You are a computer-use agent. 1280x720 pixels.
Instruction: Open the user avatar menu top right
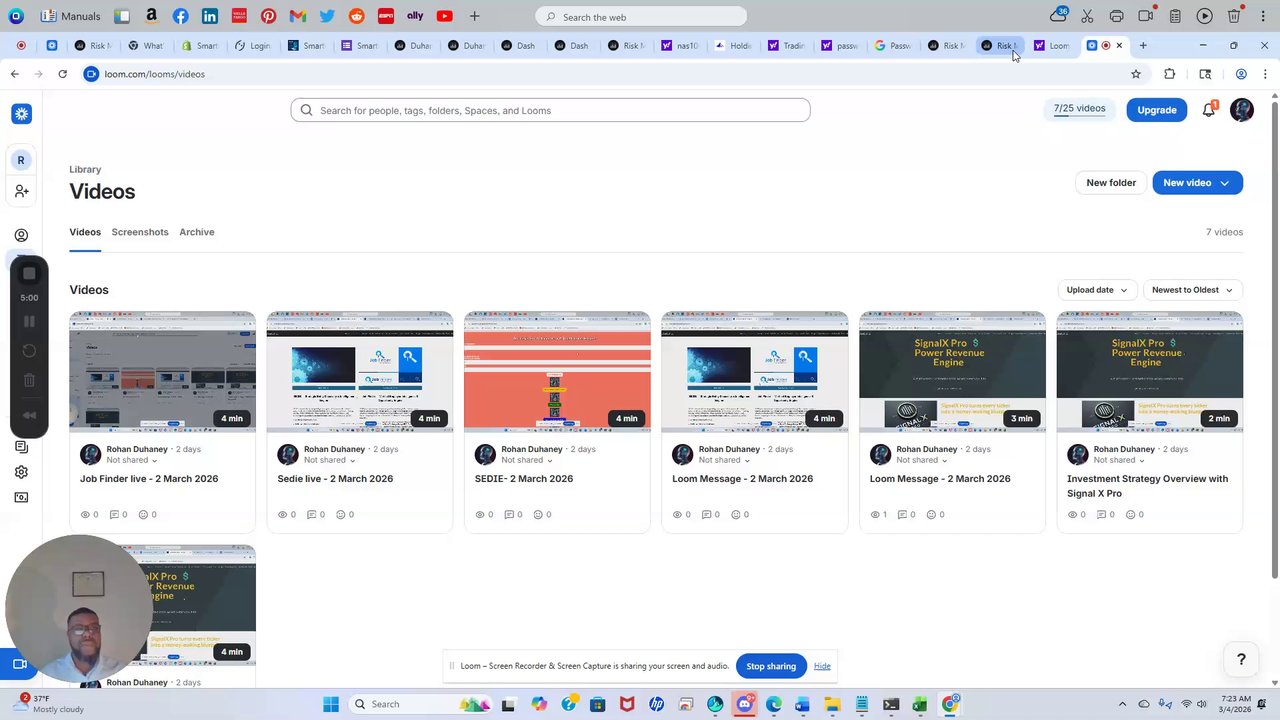click(x=1242, y=110)
